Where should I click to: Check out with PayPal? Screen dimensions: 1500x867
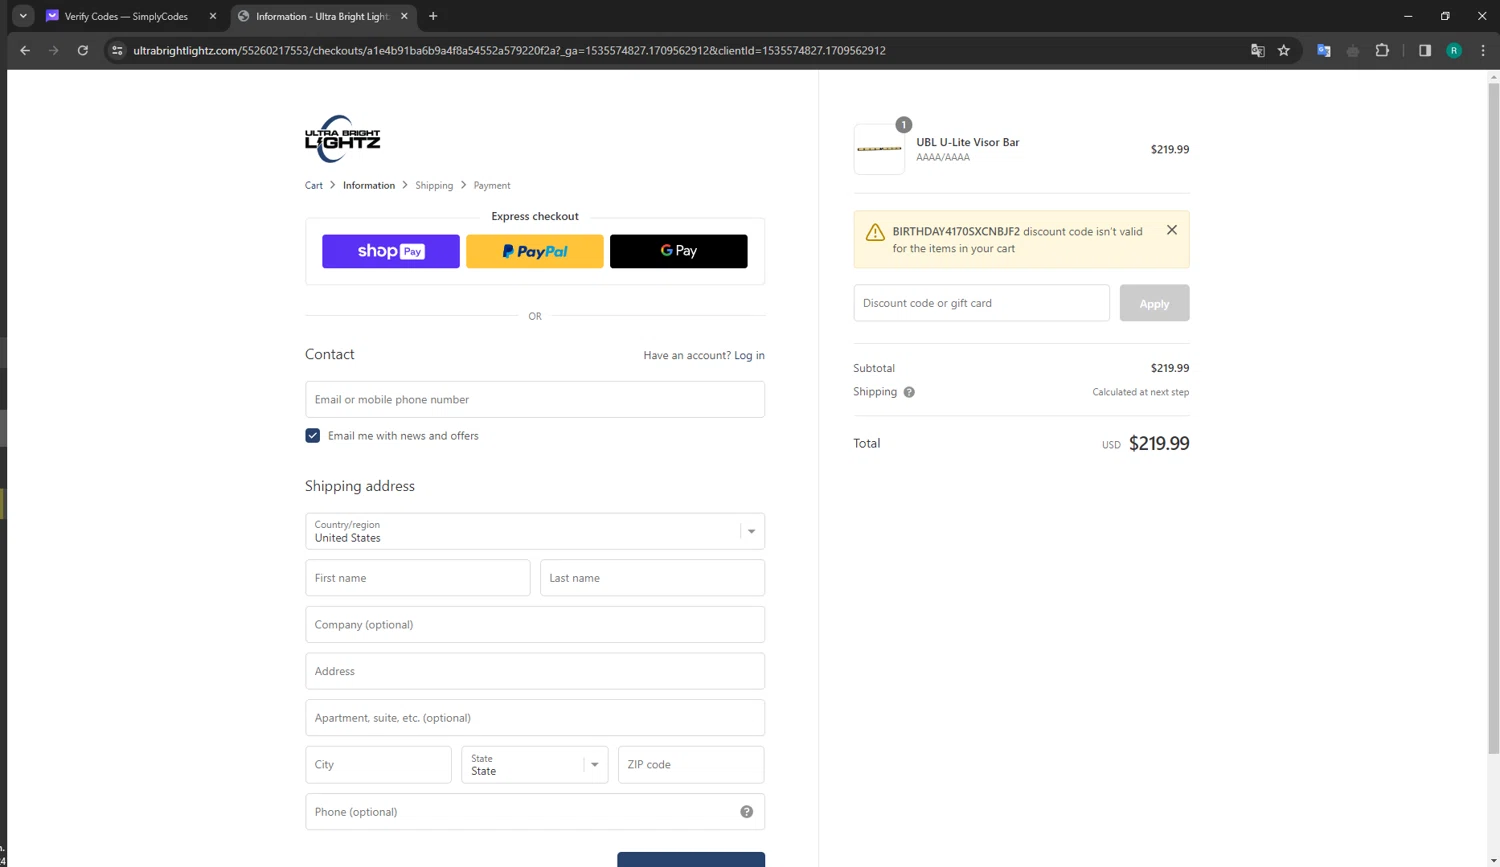coord(535,251)
